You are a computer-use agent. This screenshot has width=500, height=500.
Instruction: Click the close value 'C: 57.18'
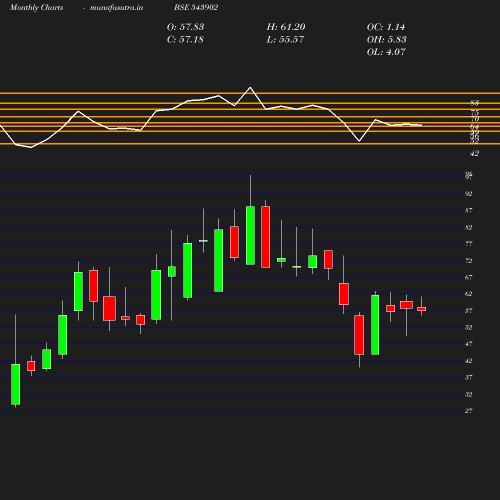pos(185,40)
